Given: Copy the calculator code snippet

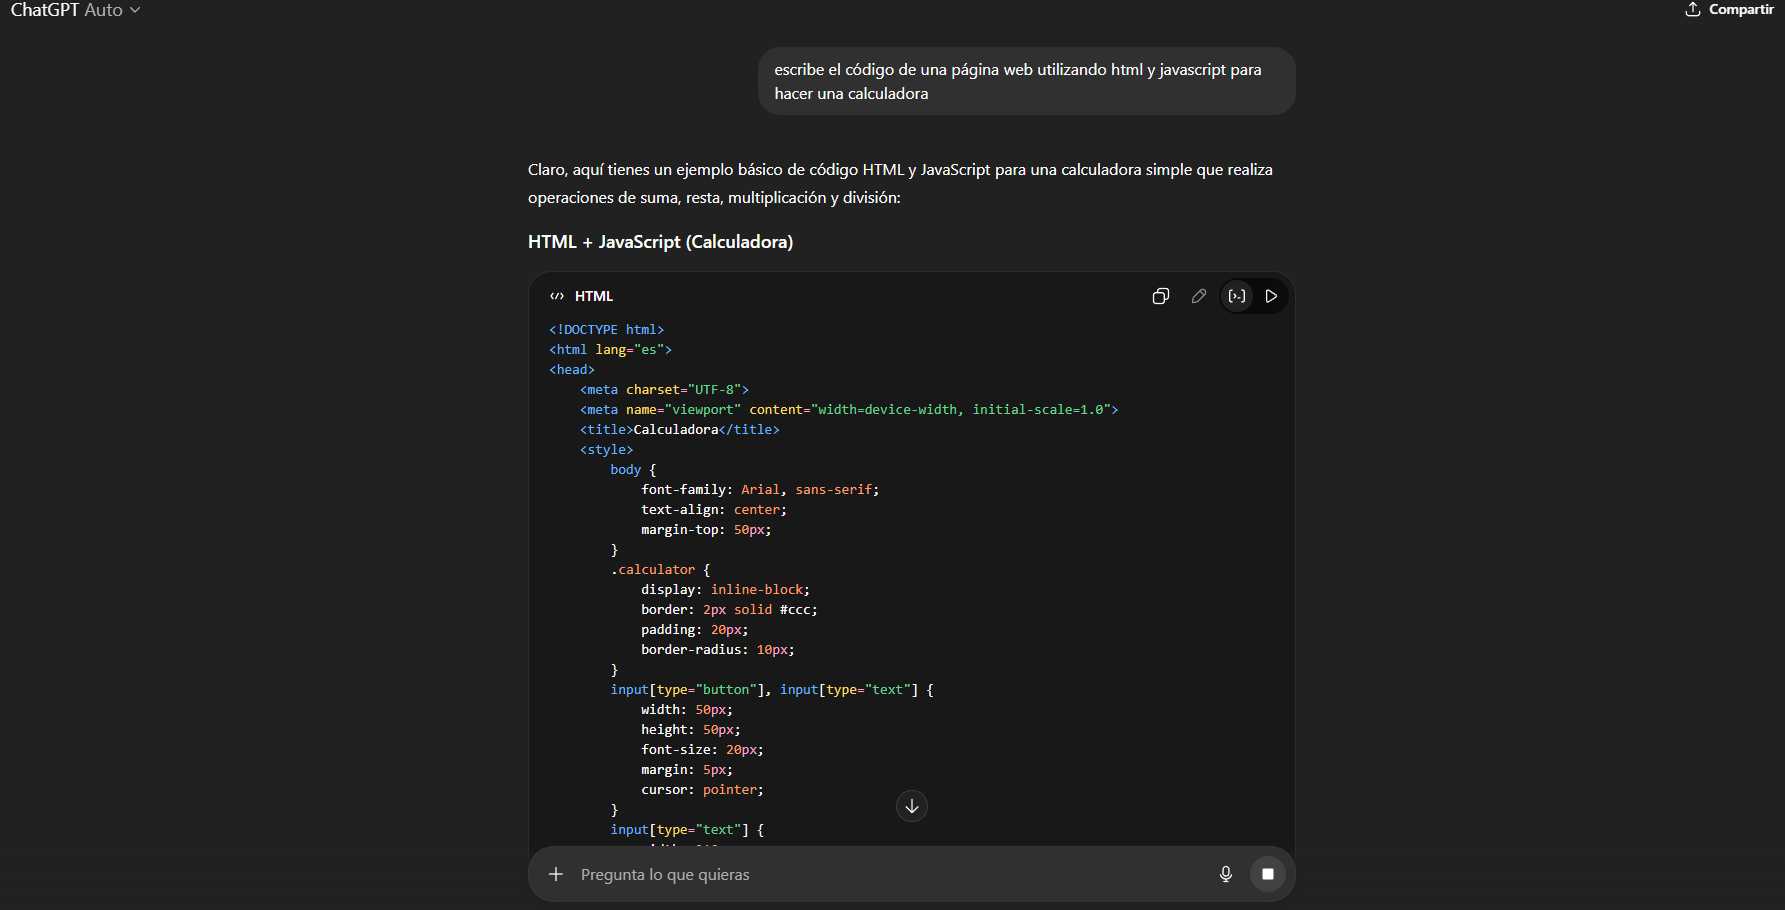Looking at the screenshot, I should pyautogui.click(x=1161, y=296).
